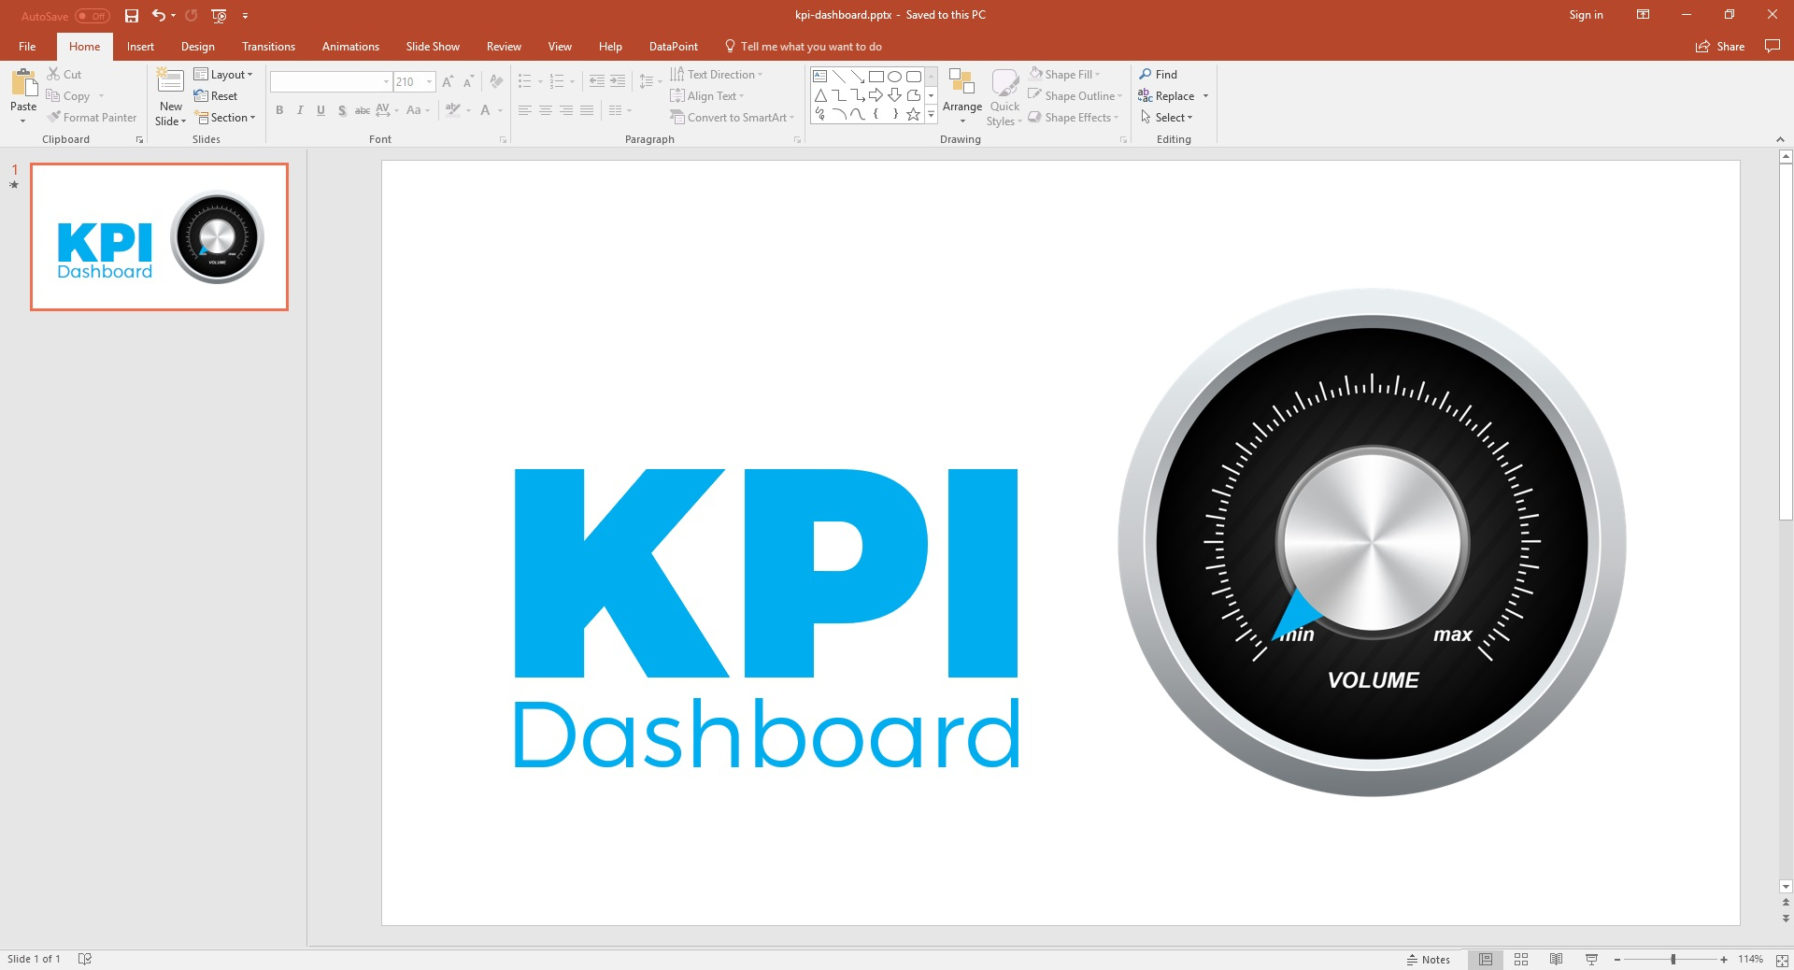Toggle italic formatting
Image resolution: width=1794 pixels, height=970 pixels.
300,110
